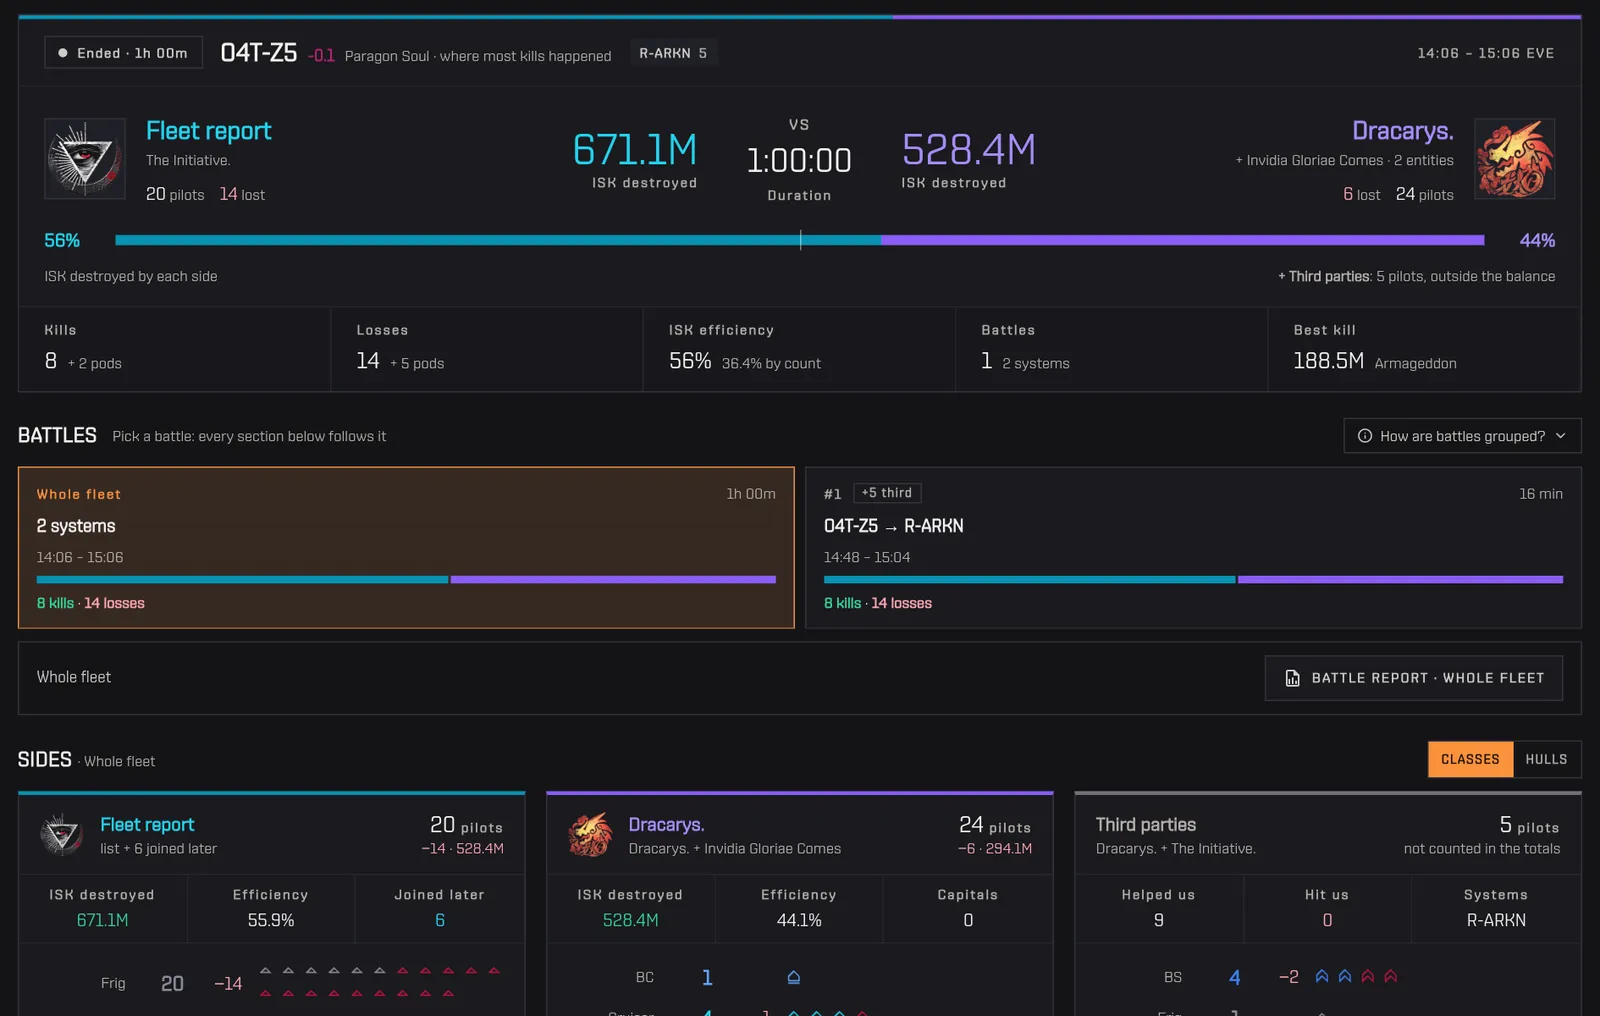Click the Capitals value '0' in Dracarys card
The height and width of the screenshot is (1016, 1600).
(968, 920)
